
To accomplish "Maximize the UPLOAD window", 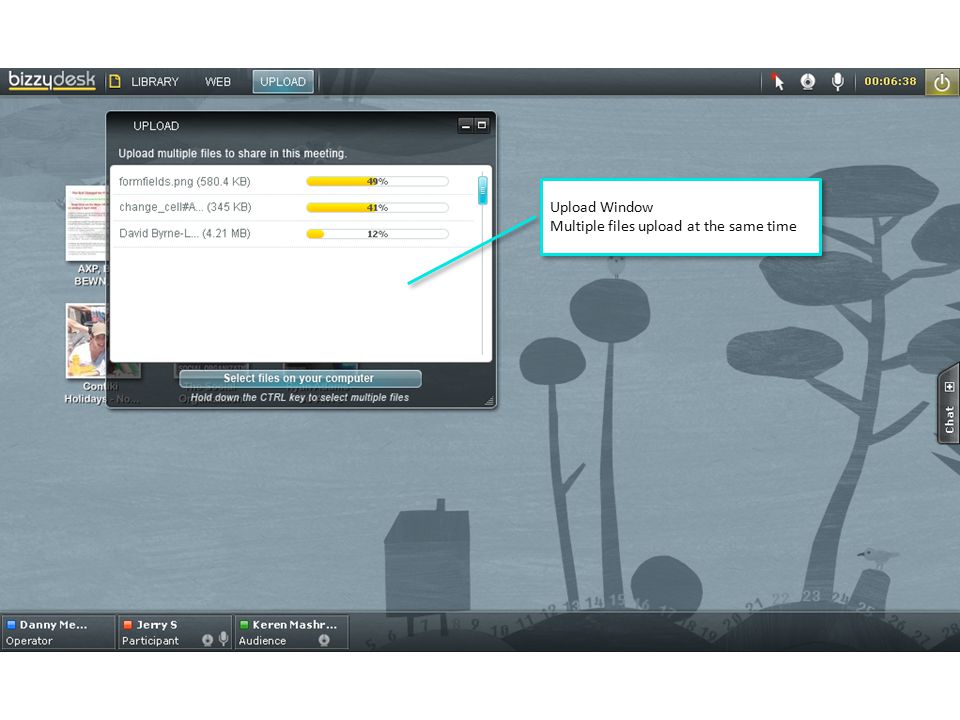I will [482, 126].
